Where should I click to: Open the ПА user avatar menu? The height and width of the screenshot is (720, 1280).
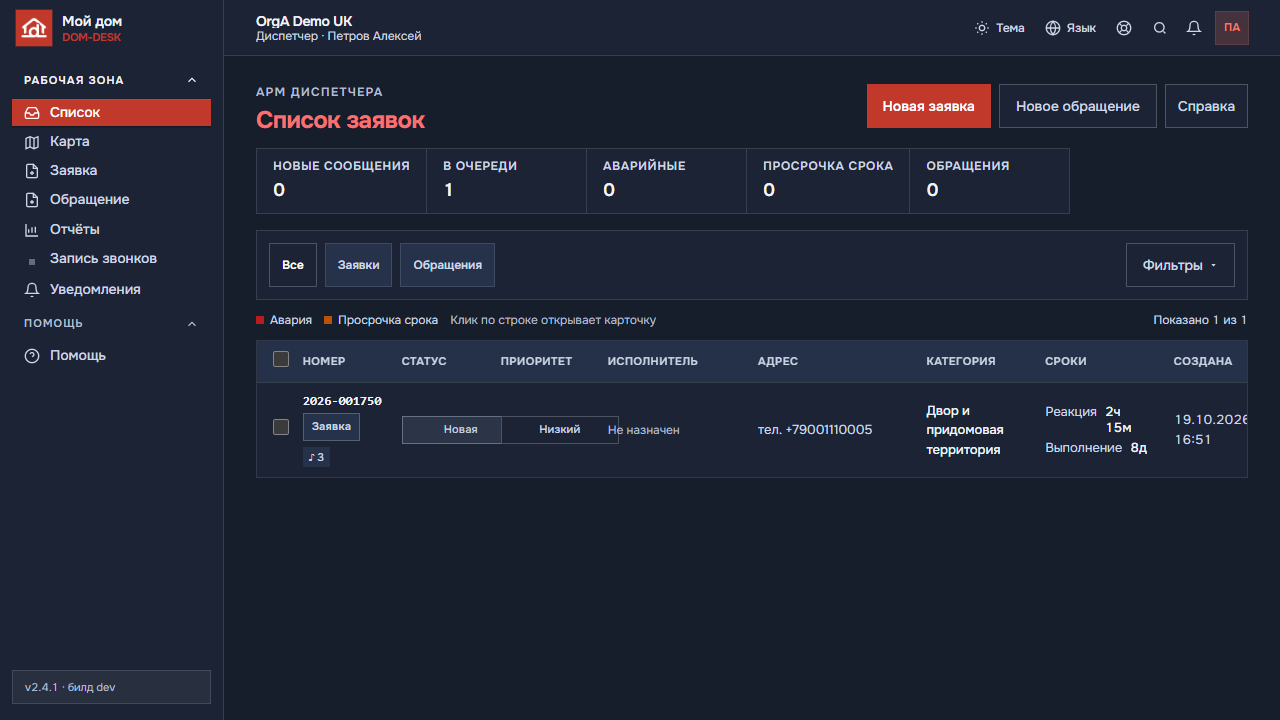tap(1232, 28)
